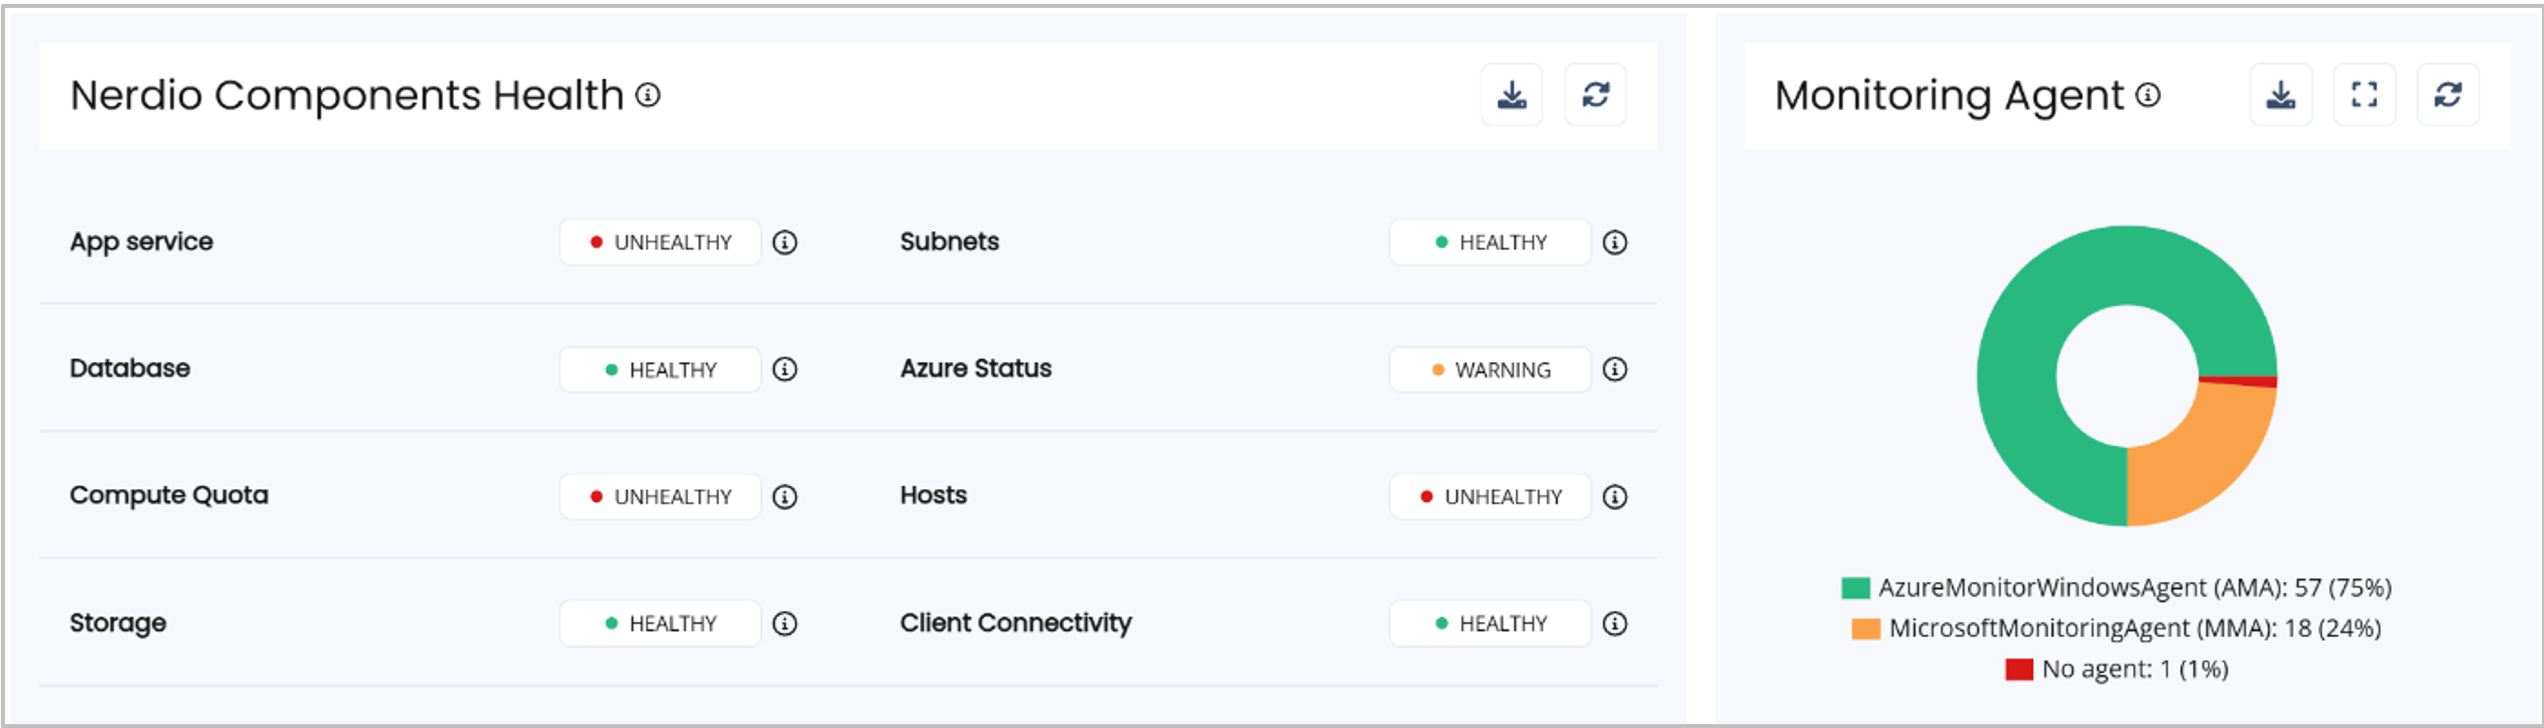Show info for Database status
2544x728 pixels.
coord(785,370)
